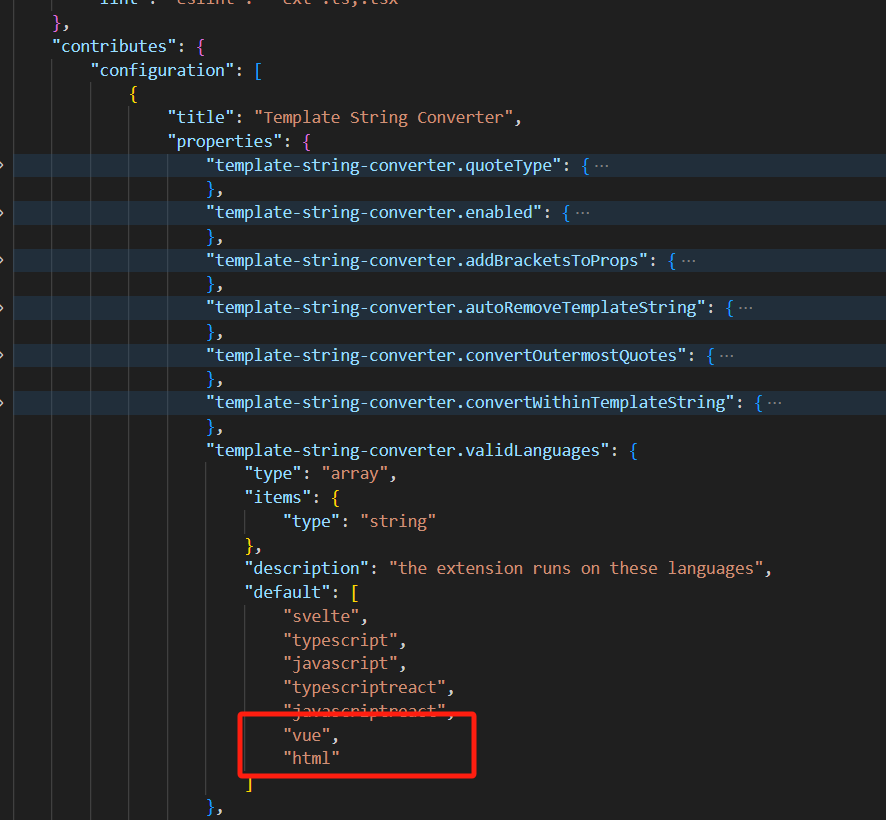Click the fold chevron beside the quoteType line

click(x=4, y=165)
